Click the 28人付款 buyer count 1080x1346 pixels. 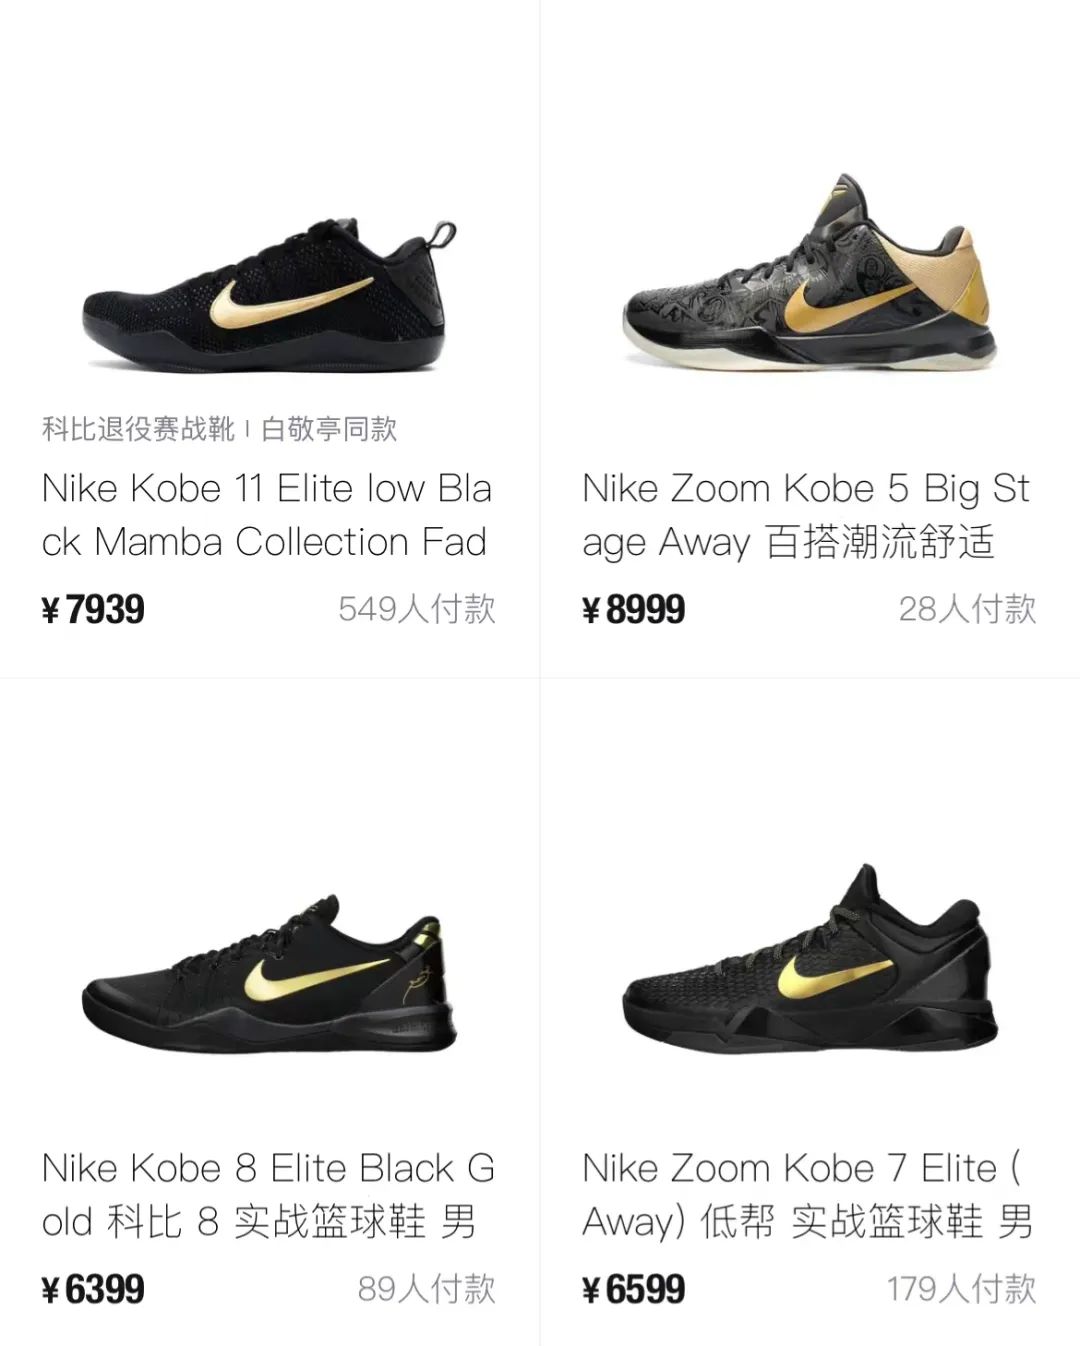967,609
